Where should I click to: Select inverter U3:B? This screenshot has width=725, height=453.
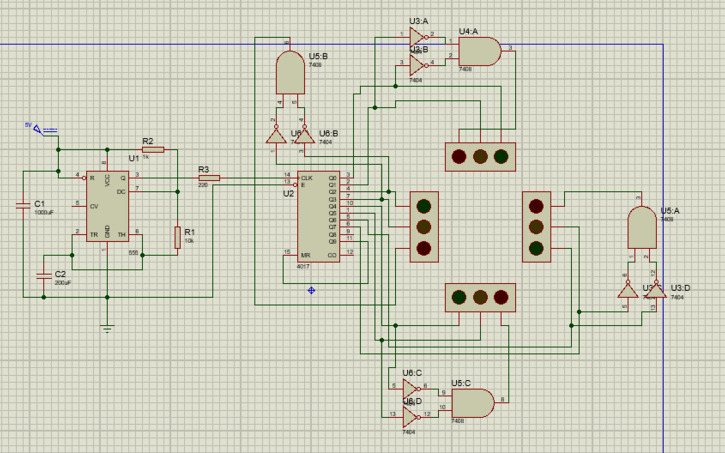tap(418, 66)
